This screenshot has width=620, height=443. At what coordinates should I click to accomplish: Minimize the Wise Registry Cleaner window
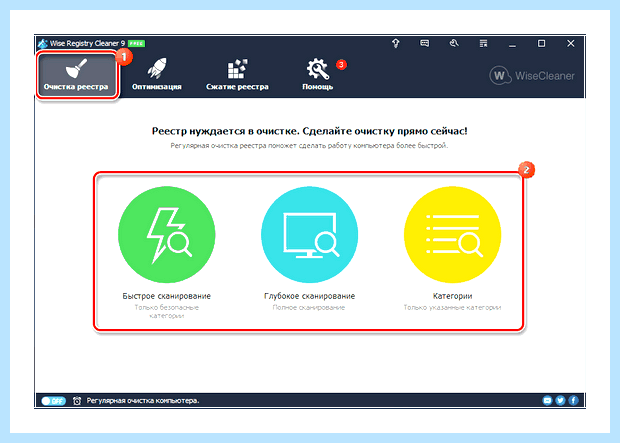[512, 44]
